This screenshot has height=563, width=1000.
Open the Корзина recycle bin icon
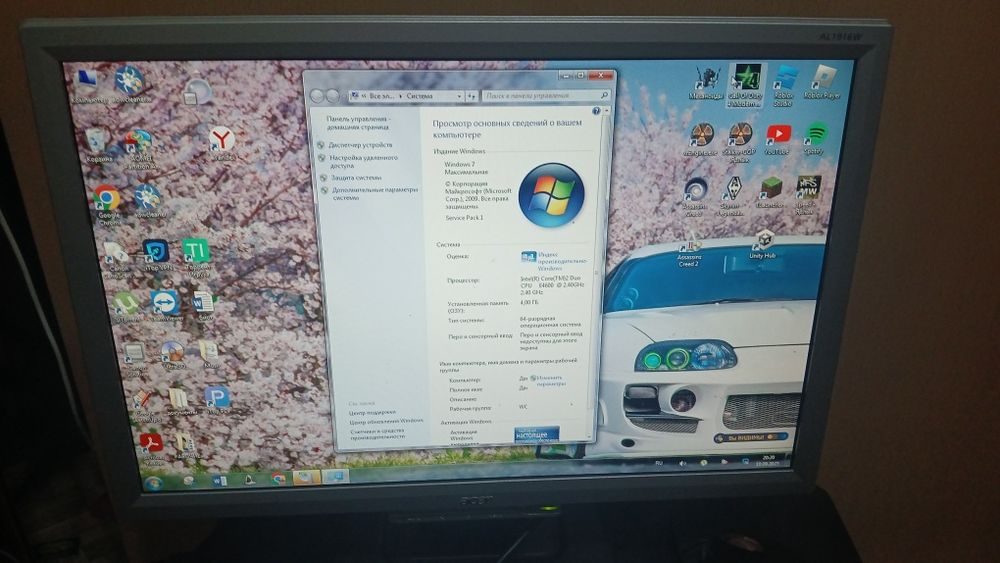point(98,145)
